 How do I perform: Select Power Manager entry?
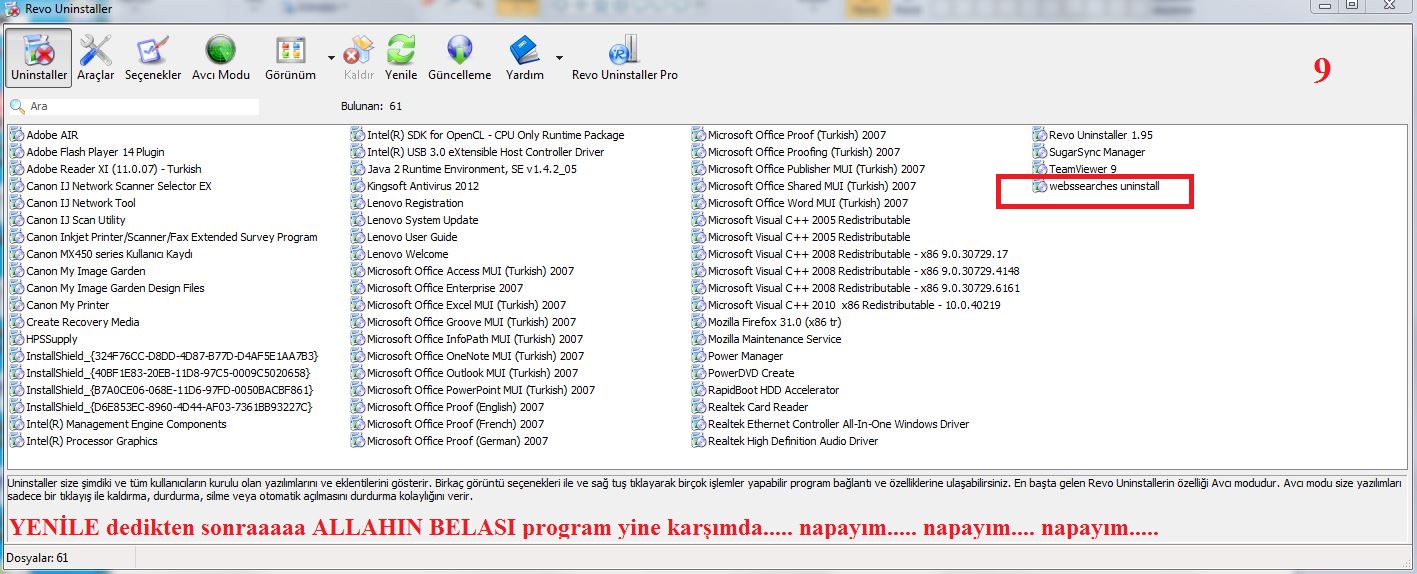(x=738, y=356)
